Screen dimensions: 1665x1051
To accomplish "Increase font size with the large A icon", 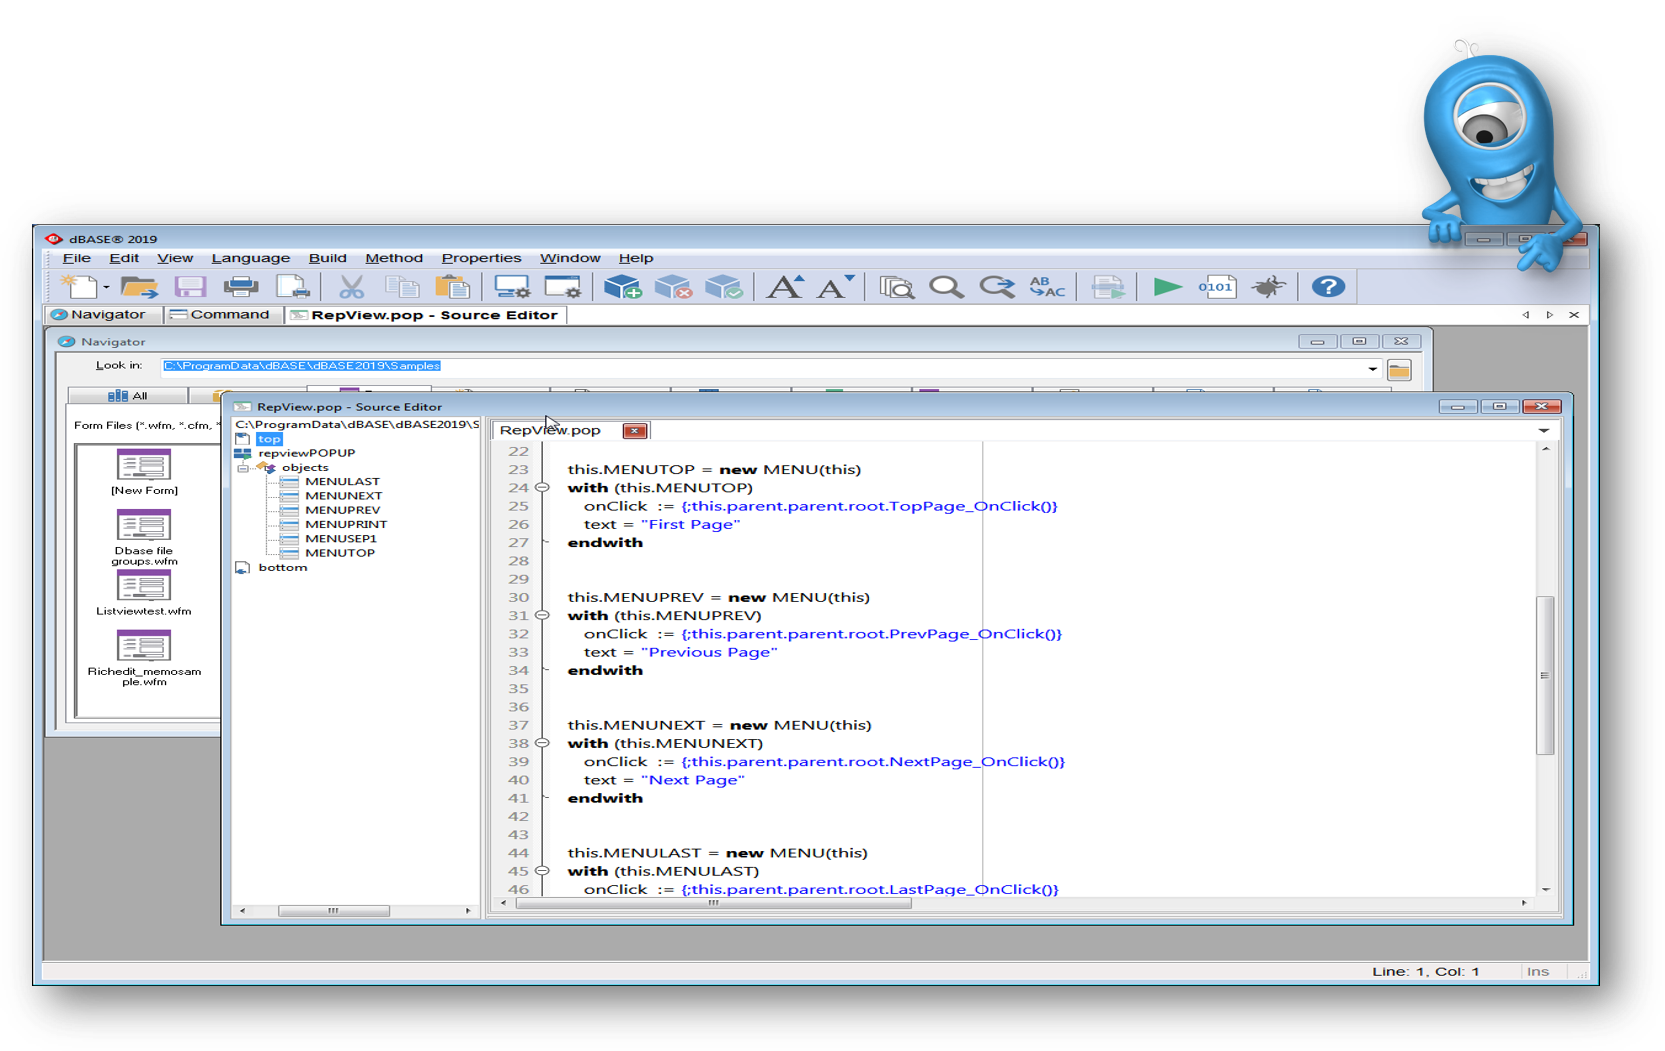I will point(786,287).
